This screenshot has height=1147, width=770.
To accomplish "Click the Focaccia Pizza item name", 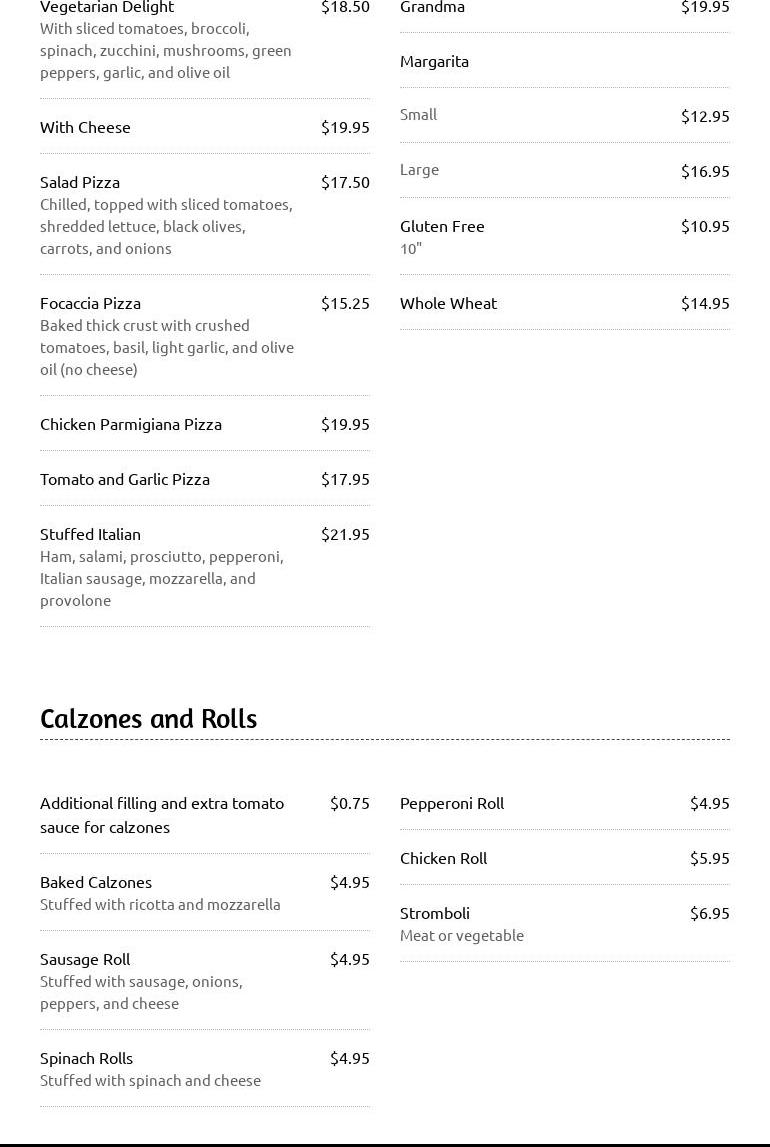I will [x=90, y=303].
